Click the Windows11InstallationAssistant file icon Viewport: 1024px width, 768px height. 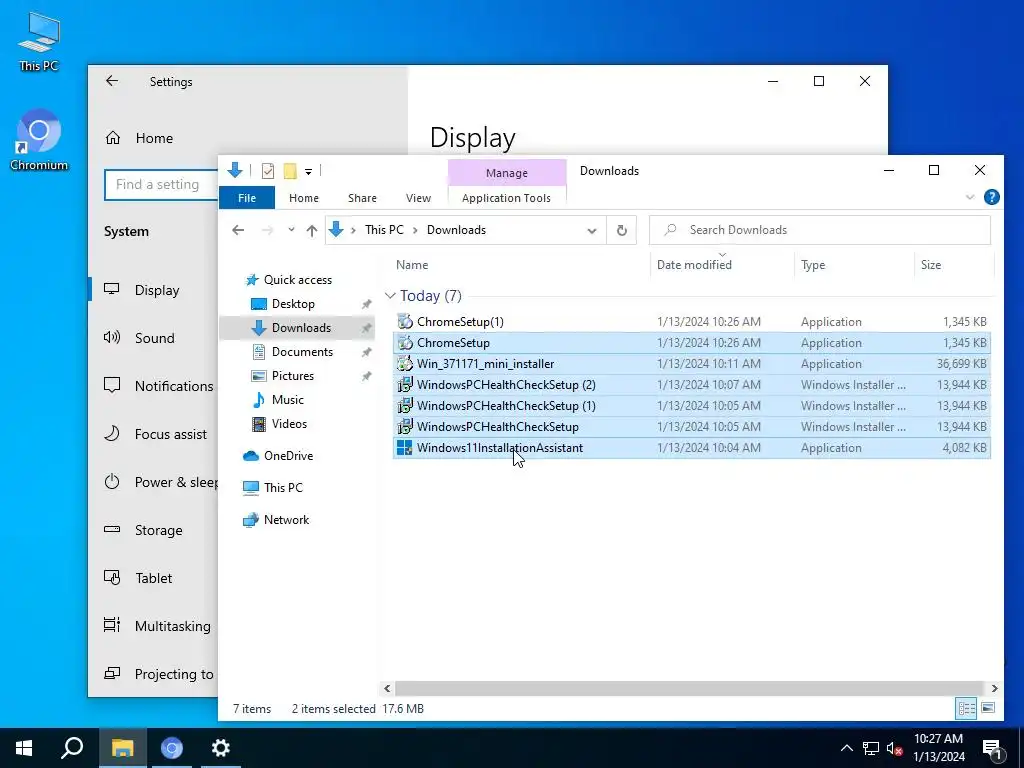point(405,447)
